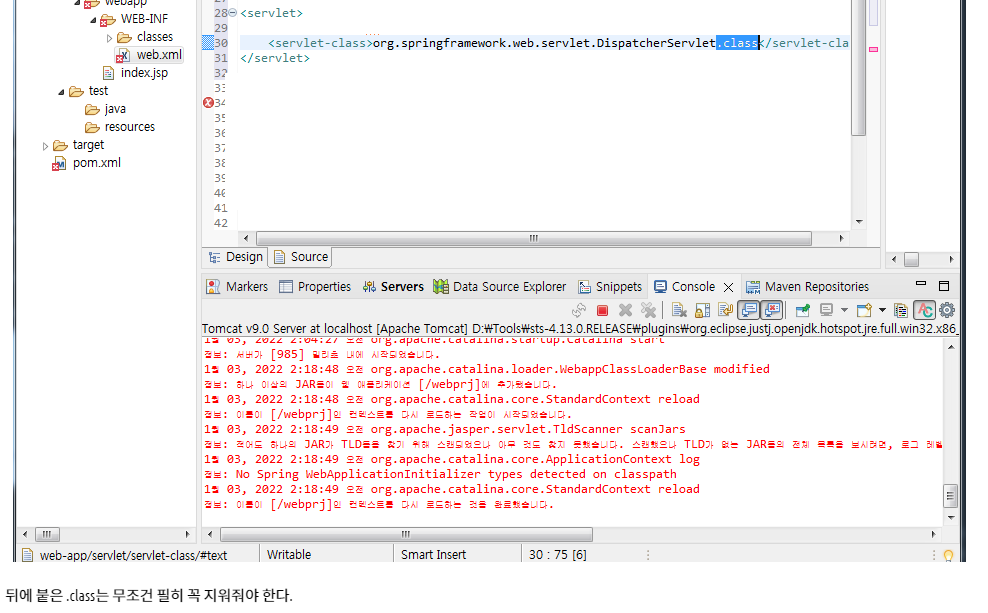Image resolution: width=988 pixels, height=613 pixels.
Task: Maximize the Console panel view
Action: (944, 286)
